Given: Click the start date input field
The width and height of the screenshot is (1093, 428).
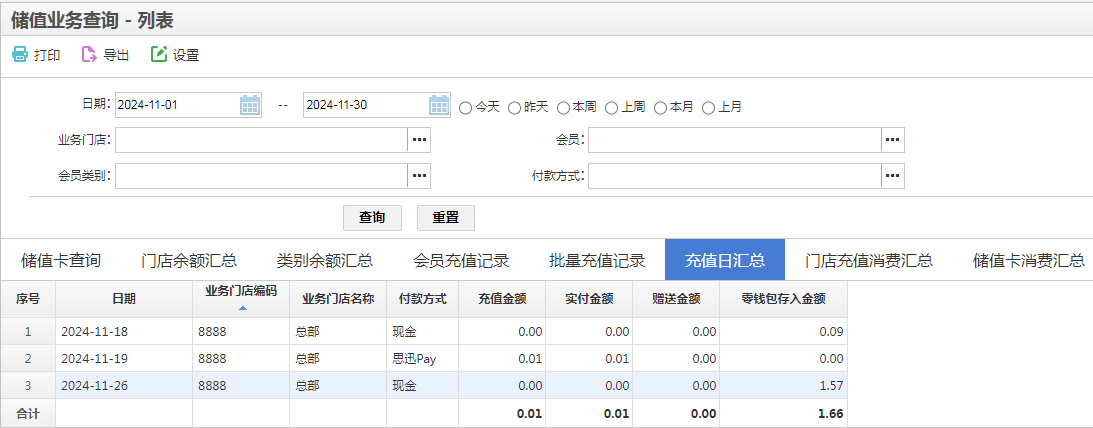Looking at the screenshot, I should (x=178, y=105).
